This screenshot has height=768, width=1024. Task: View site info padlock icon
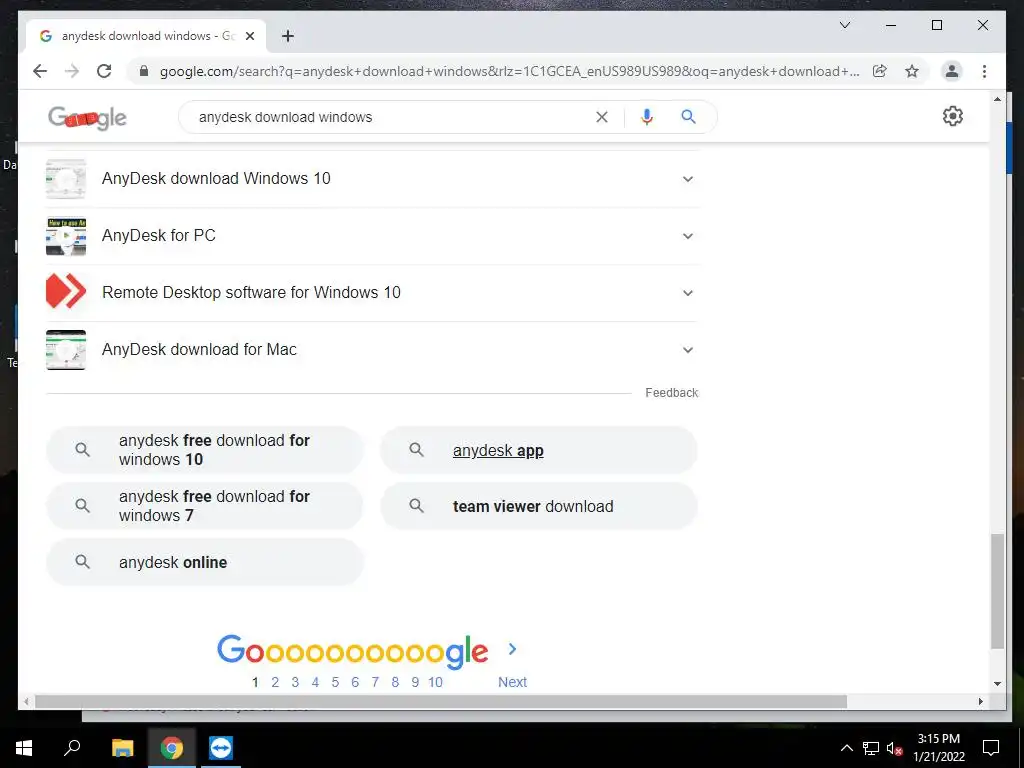click(144, 71)
